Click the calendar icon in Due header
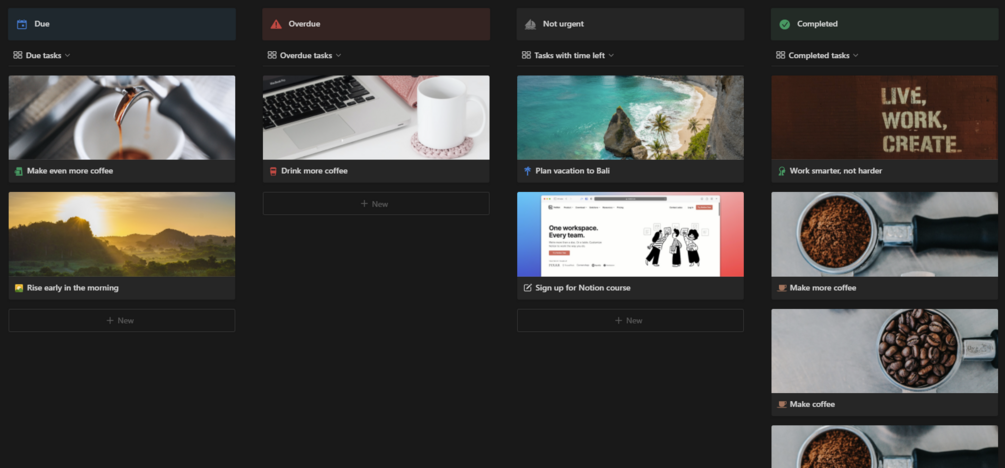 22,24
